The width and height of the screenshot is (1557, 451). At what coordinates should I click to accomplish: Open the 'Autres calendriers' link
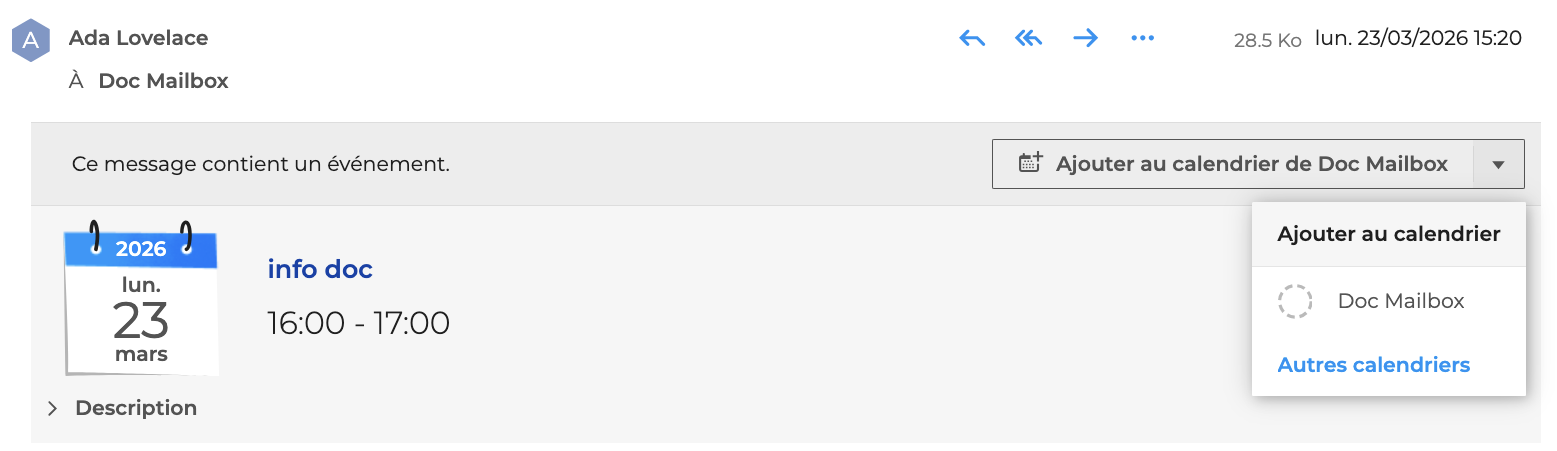1373,365
